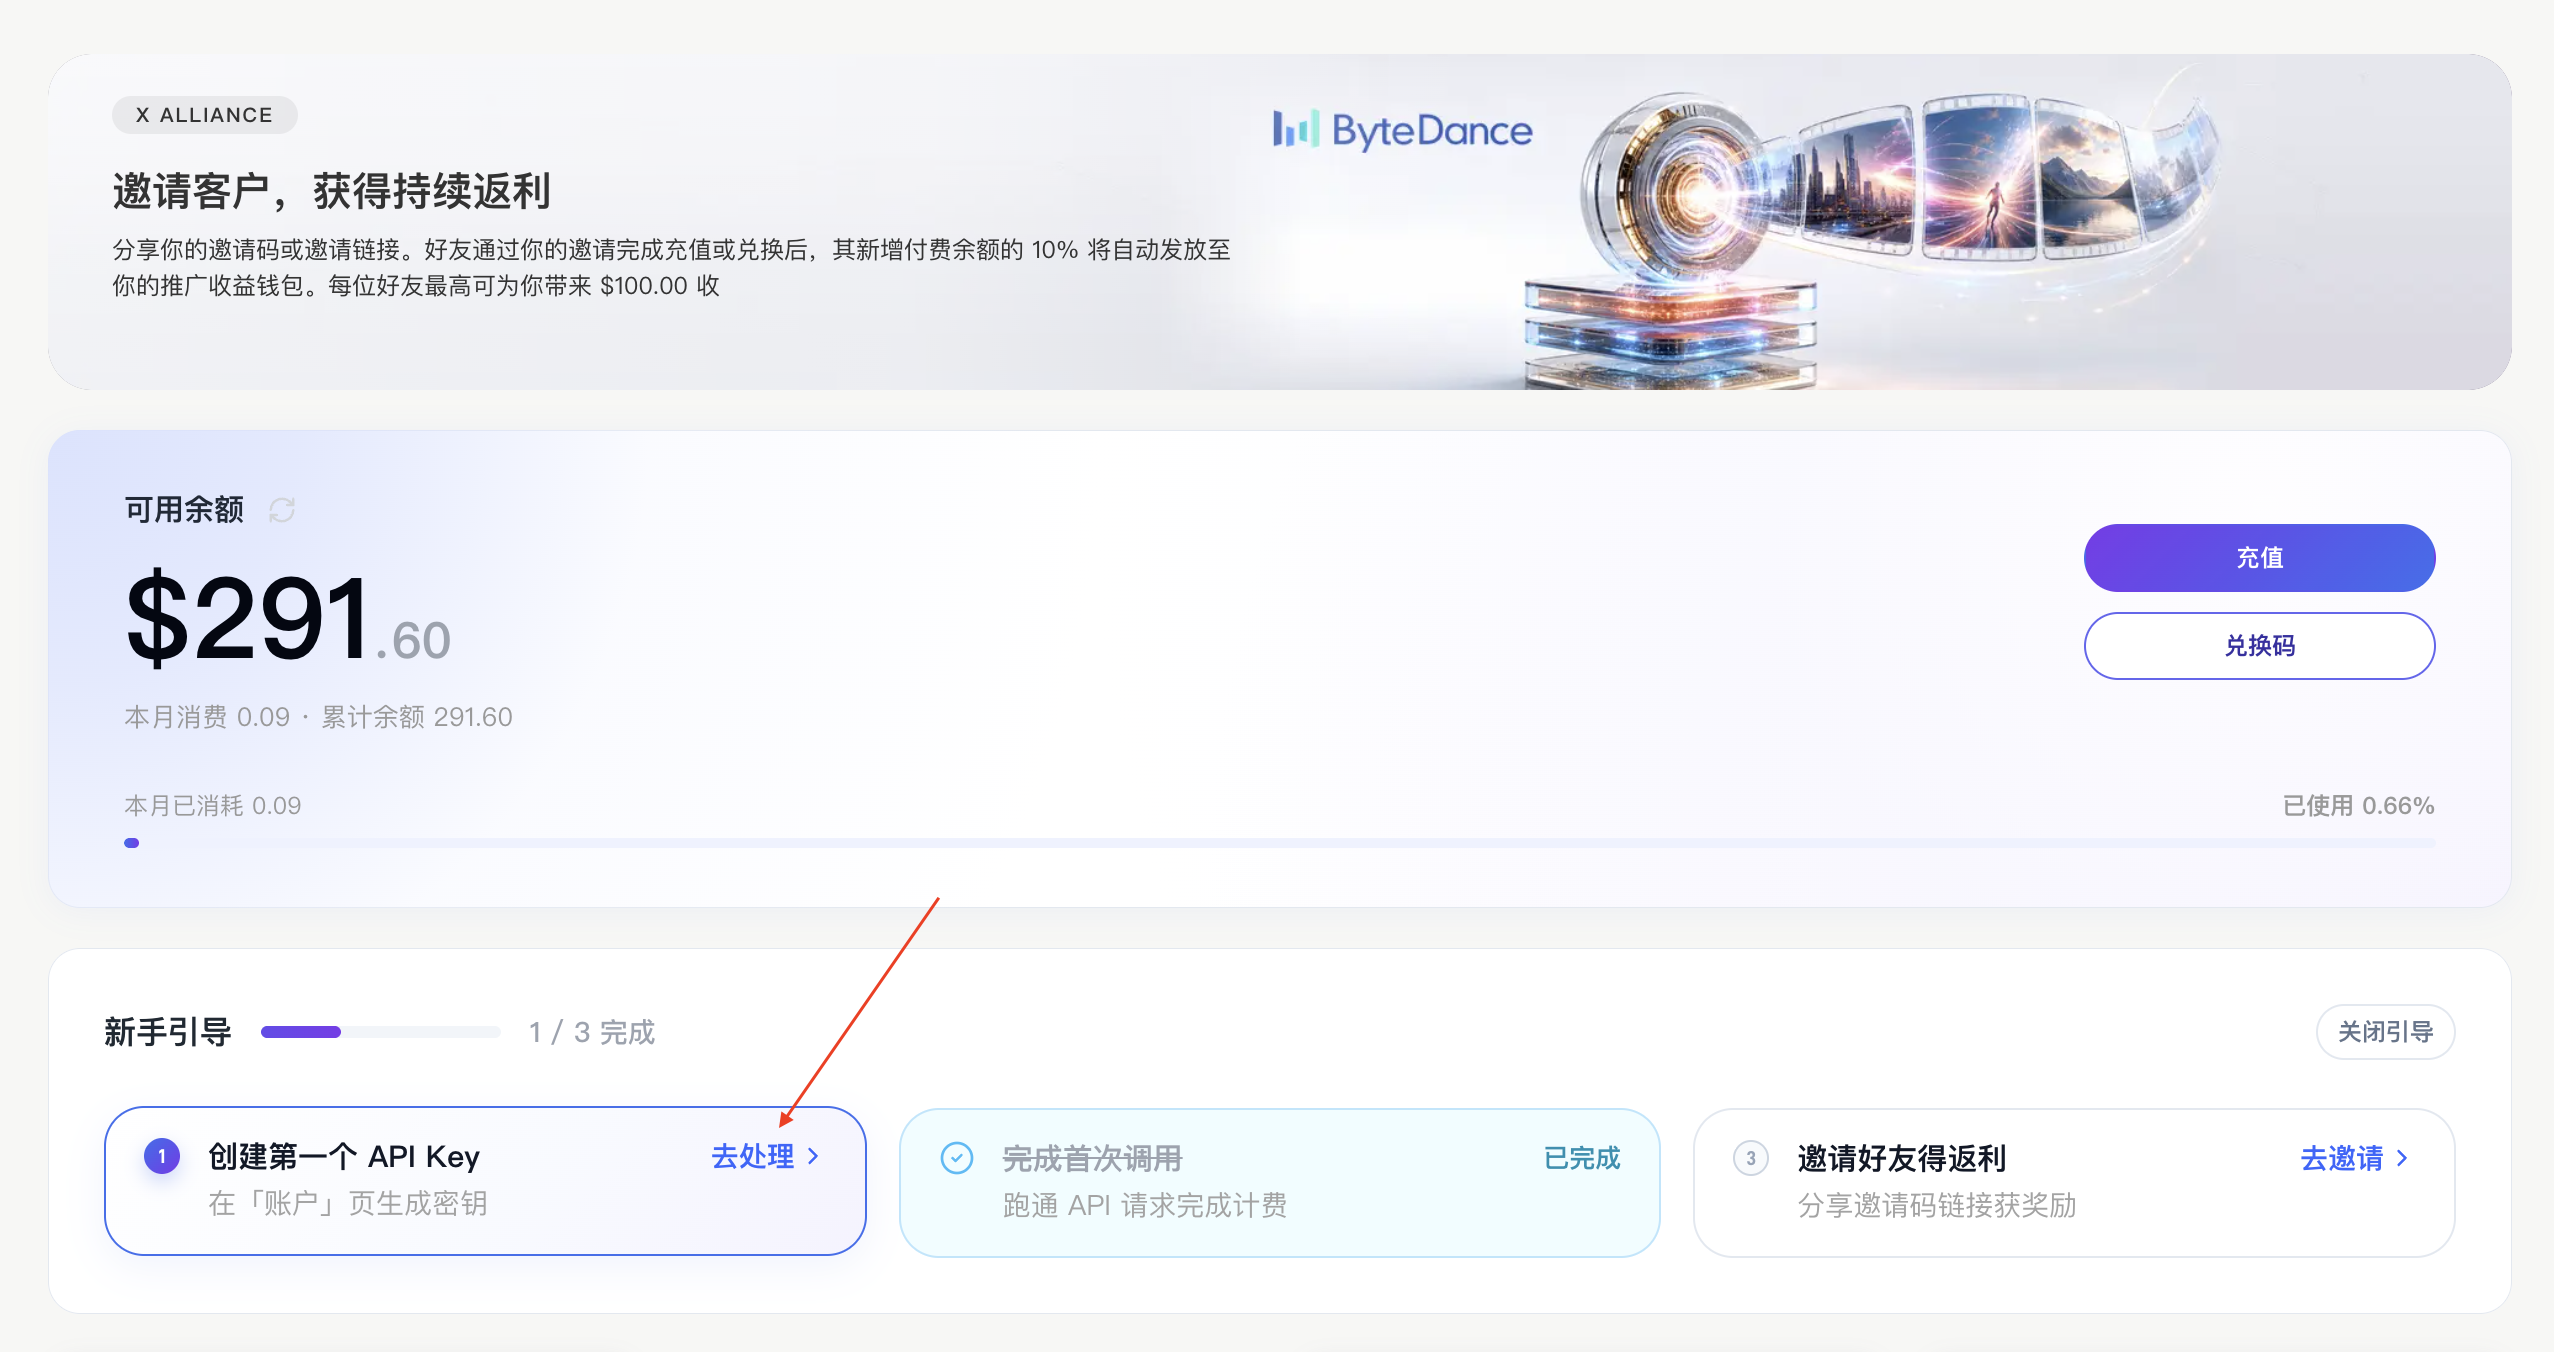Click the chevron after 去处理
This screenshot has height=1352, width=2554.
coord(813,1156)
